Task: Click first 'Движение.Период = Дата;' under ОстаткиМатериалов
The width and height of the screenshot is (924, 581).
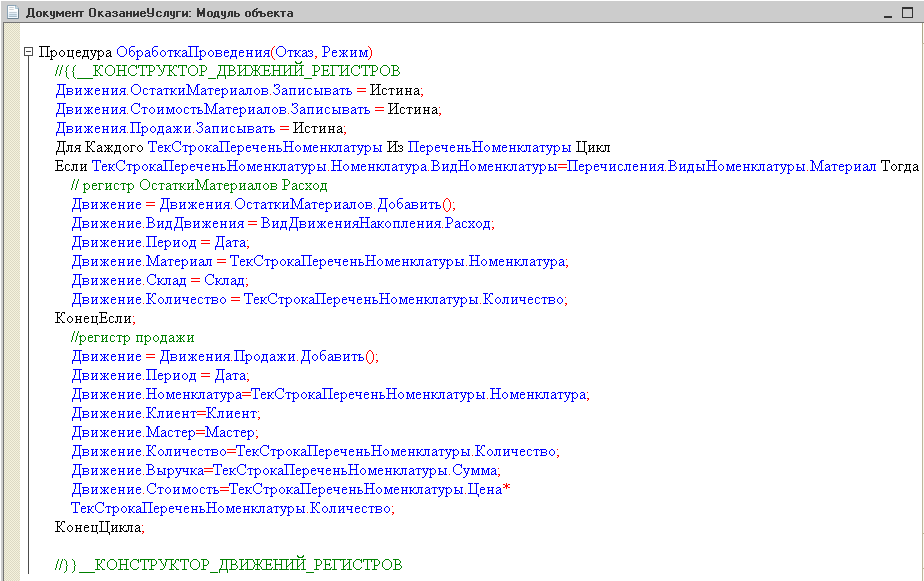Action: point(160,243)
